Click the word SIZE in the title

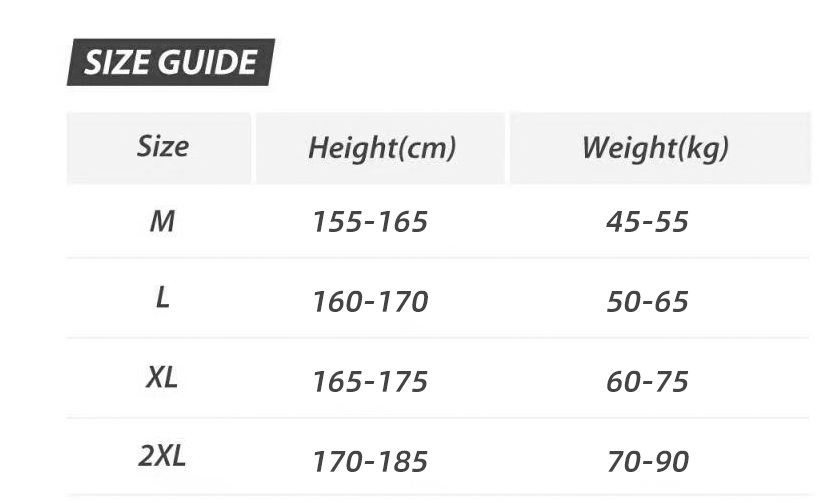point(113,62)
